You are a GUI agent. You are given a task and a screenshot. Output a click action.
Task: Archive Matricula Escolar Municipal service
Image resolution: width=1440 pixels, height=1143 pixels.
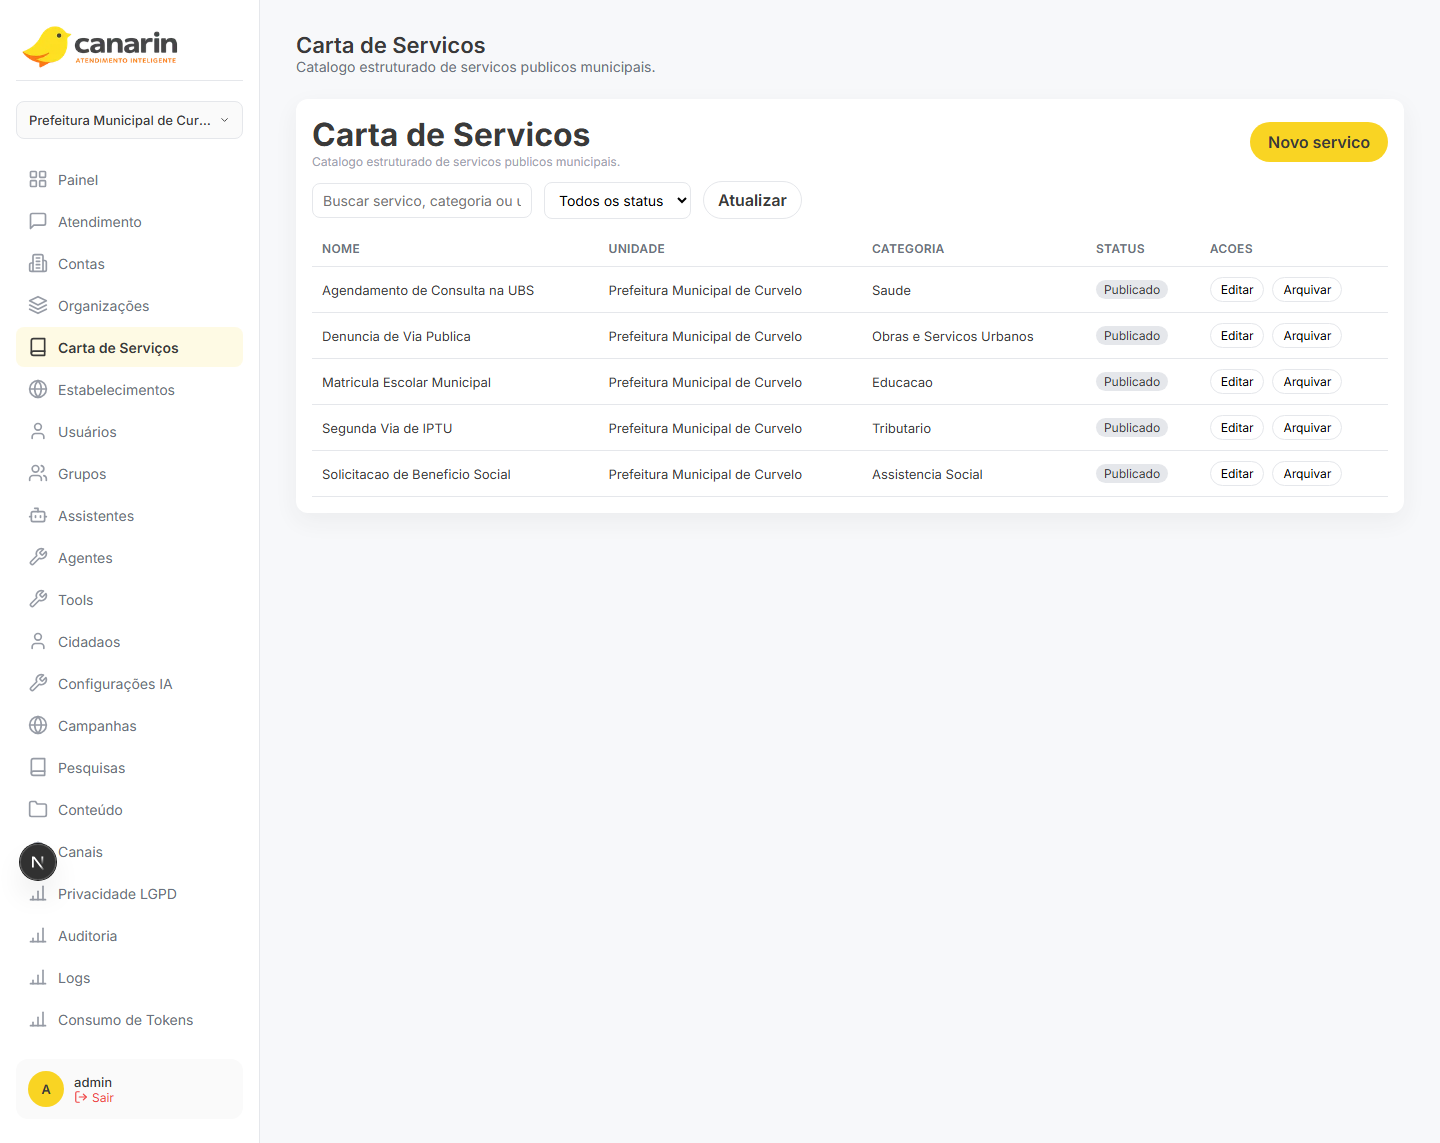1307,382
